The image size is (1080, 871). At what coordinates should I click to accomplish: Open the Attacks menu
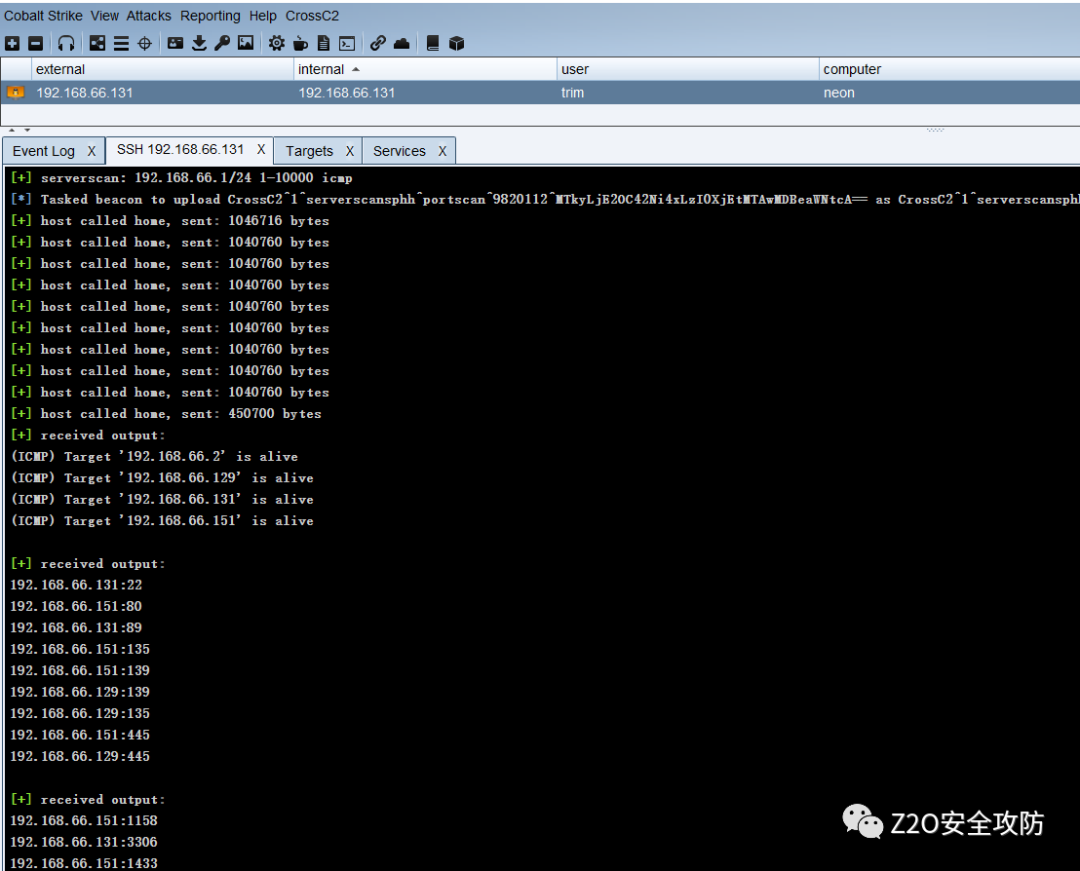pos(149,16)
